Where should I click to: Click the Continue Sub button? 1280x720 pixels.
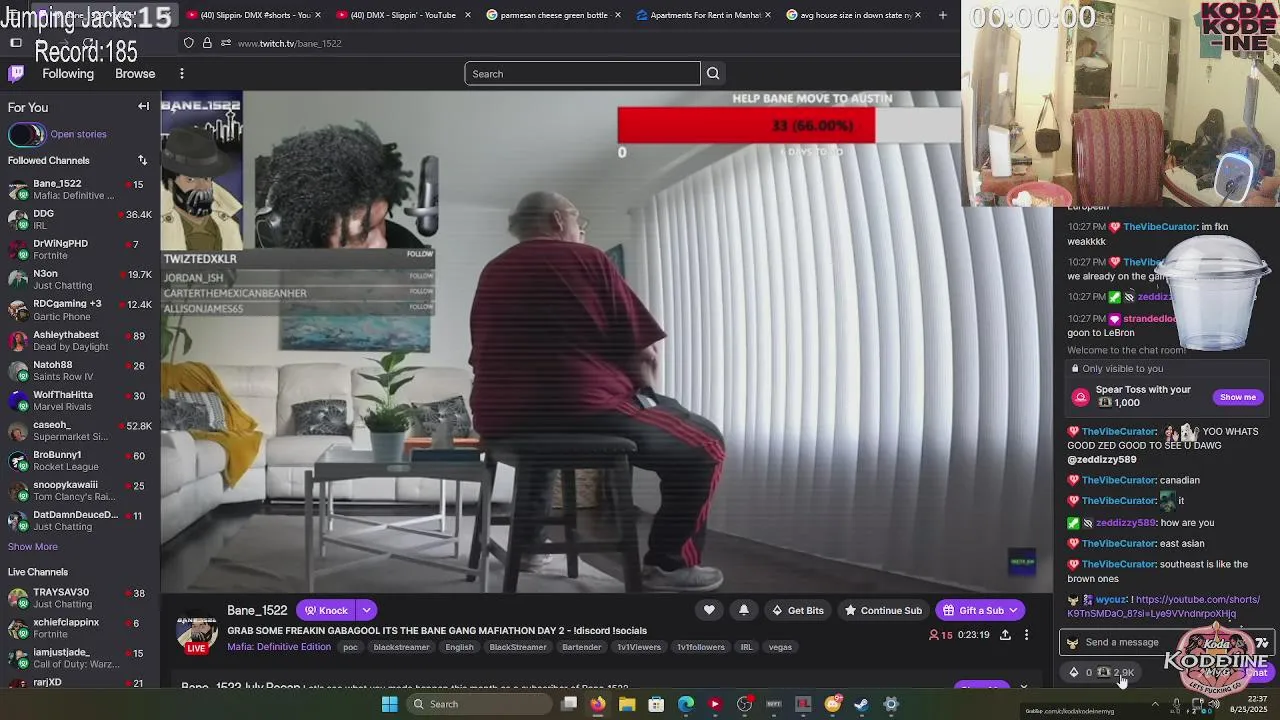(883, 610)
